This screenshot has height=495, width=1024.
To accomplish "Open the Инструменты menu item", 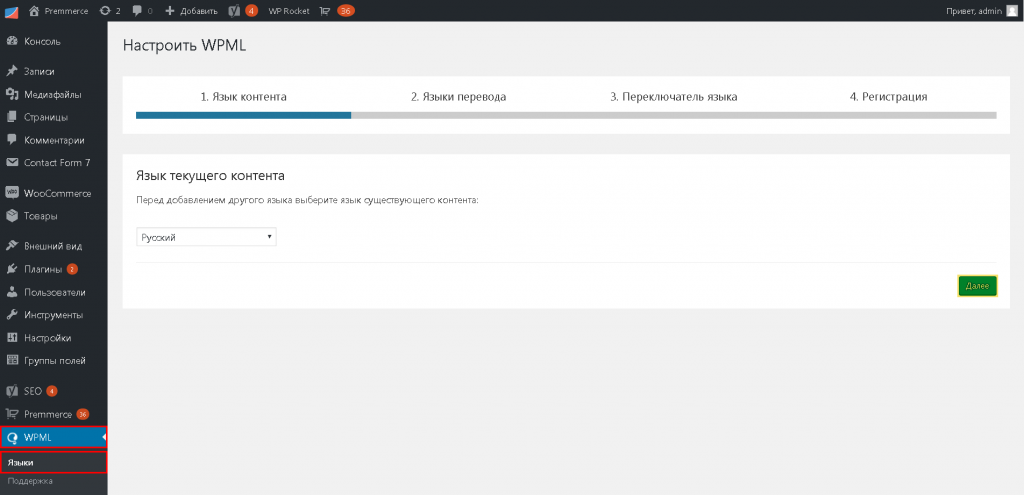I will pos(54,315).
